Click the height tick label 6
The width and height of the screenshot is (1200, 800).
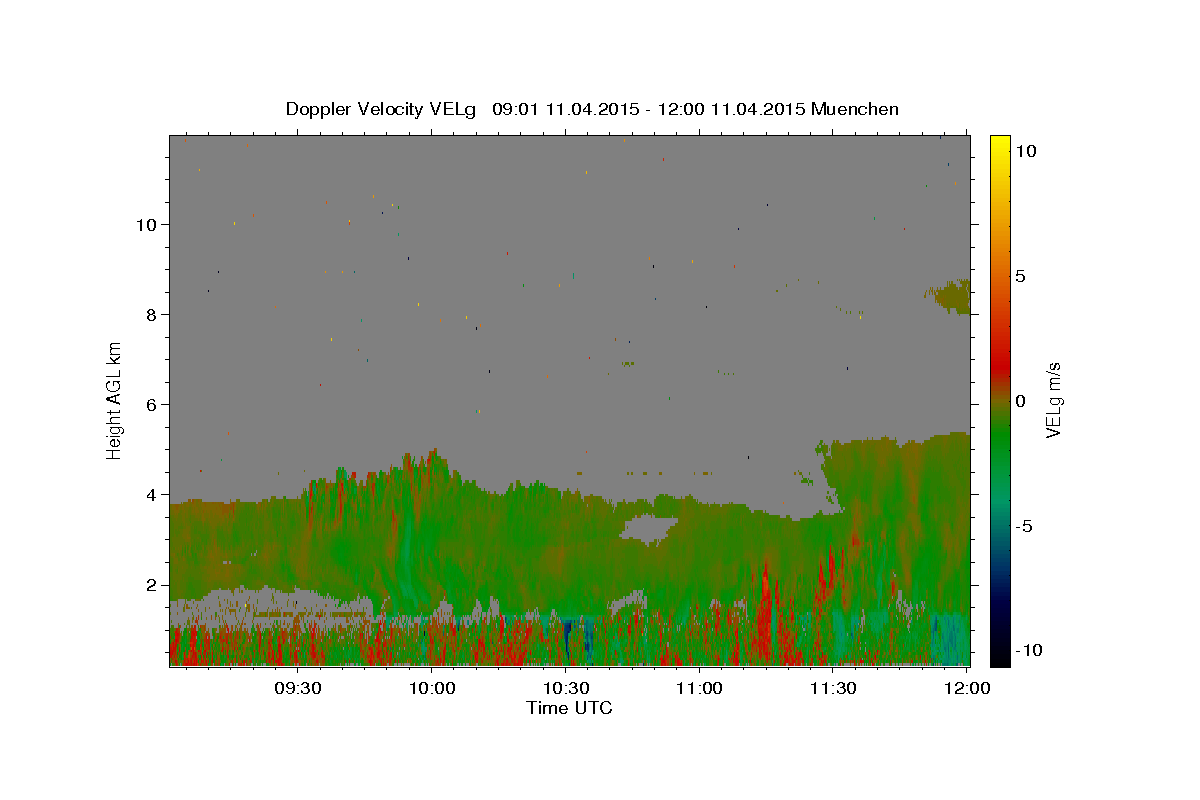[x=153, y=405]
